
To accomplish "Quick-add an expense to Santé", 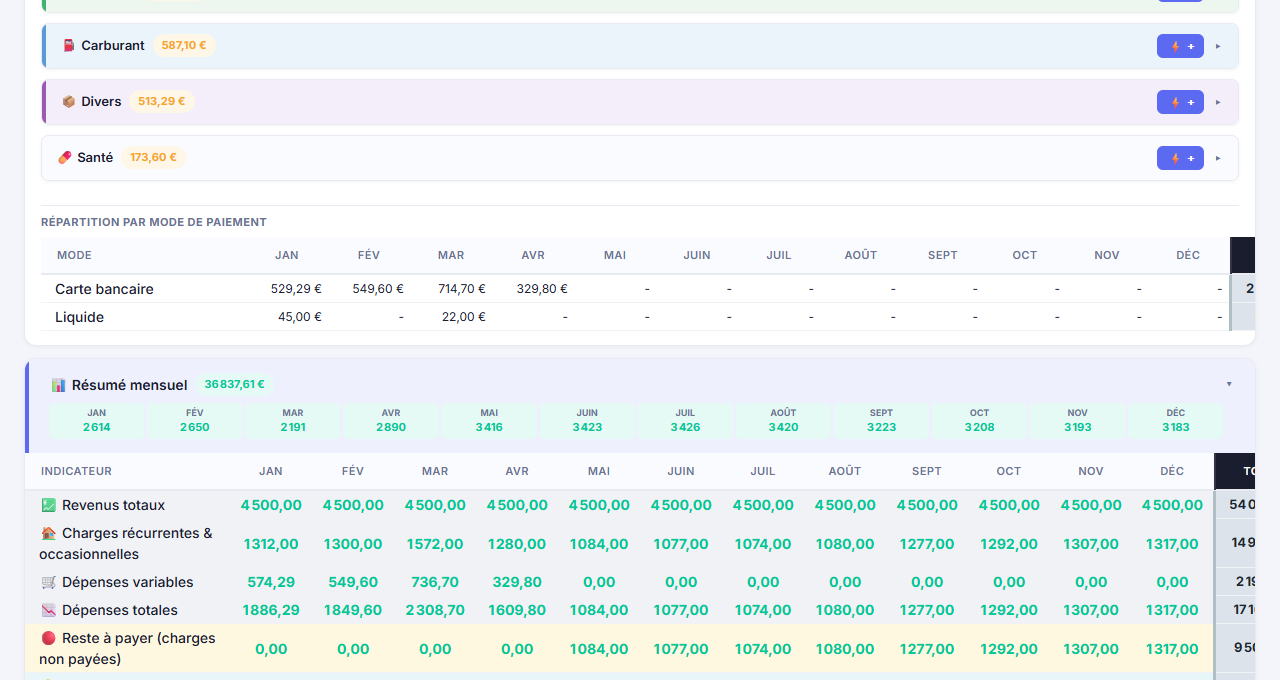I will point(1180,158).
